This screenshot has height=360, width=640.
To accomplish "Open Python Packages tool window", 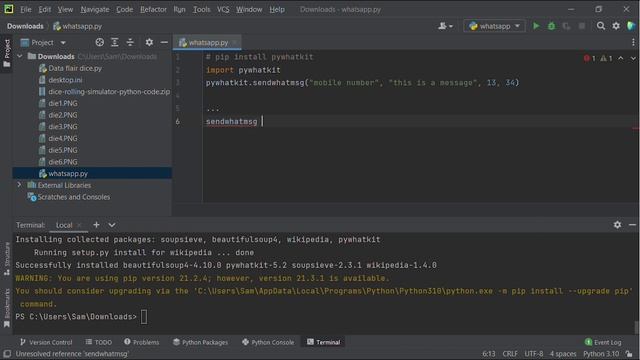I will tap(200, 342).
